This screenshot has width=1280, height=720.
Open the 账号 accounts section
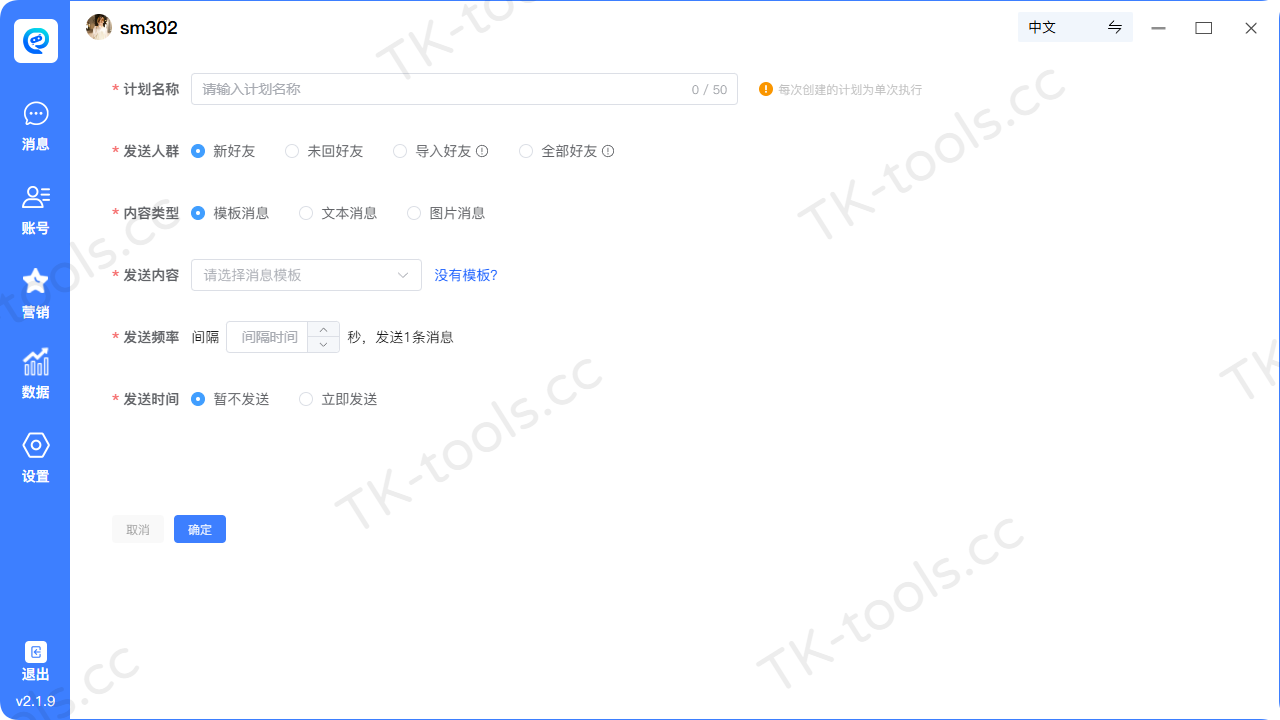coord(36,210)
